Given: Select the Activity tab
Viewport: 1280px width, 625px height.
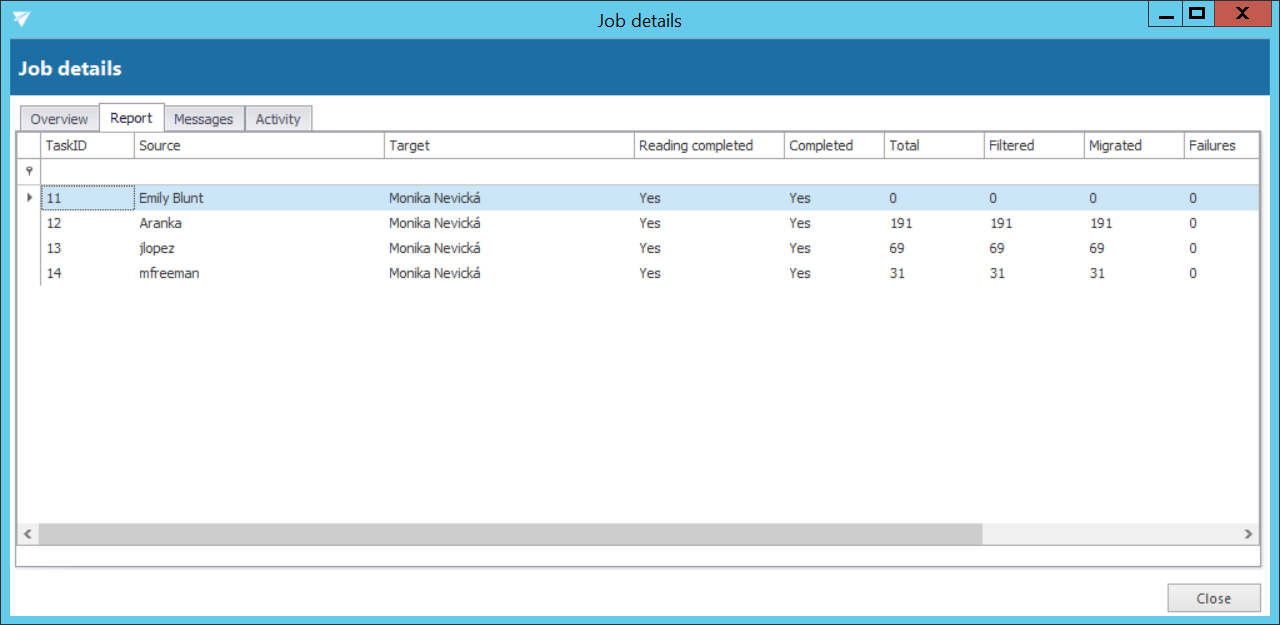Looking at the screenshot, I should 278,119.
